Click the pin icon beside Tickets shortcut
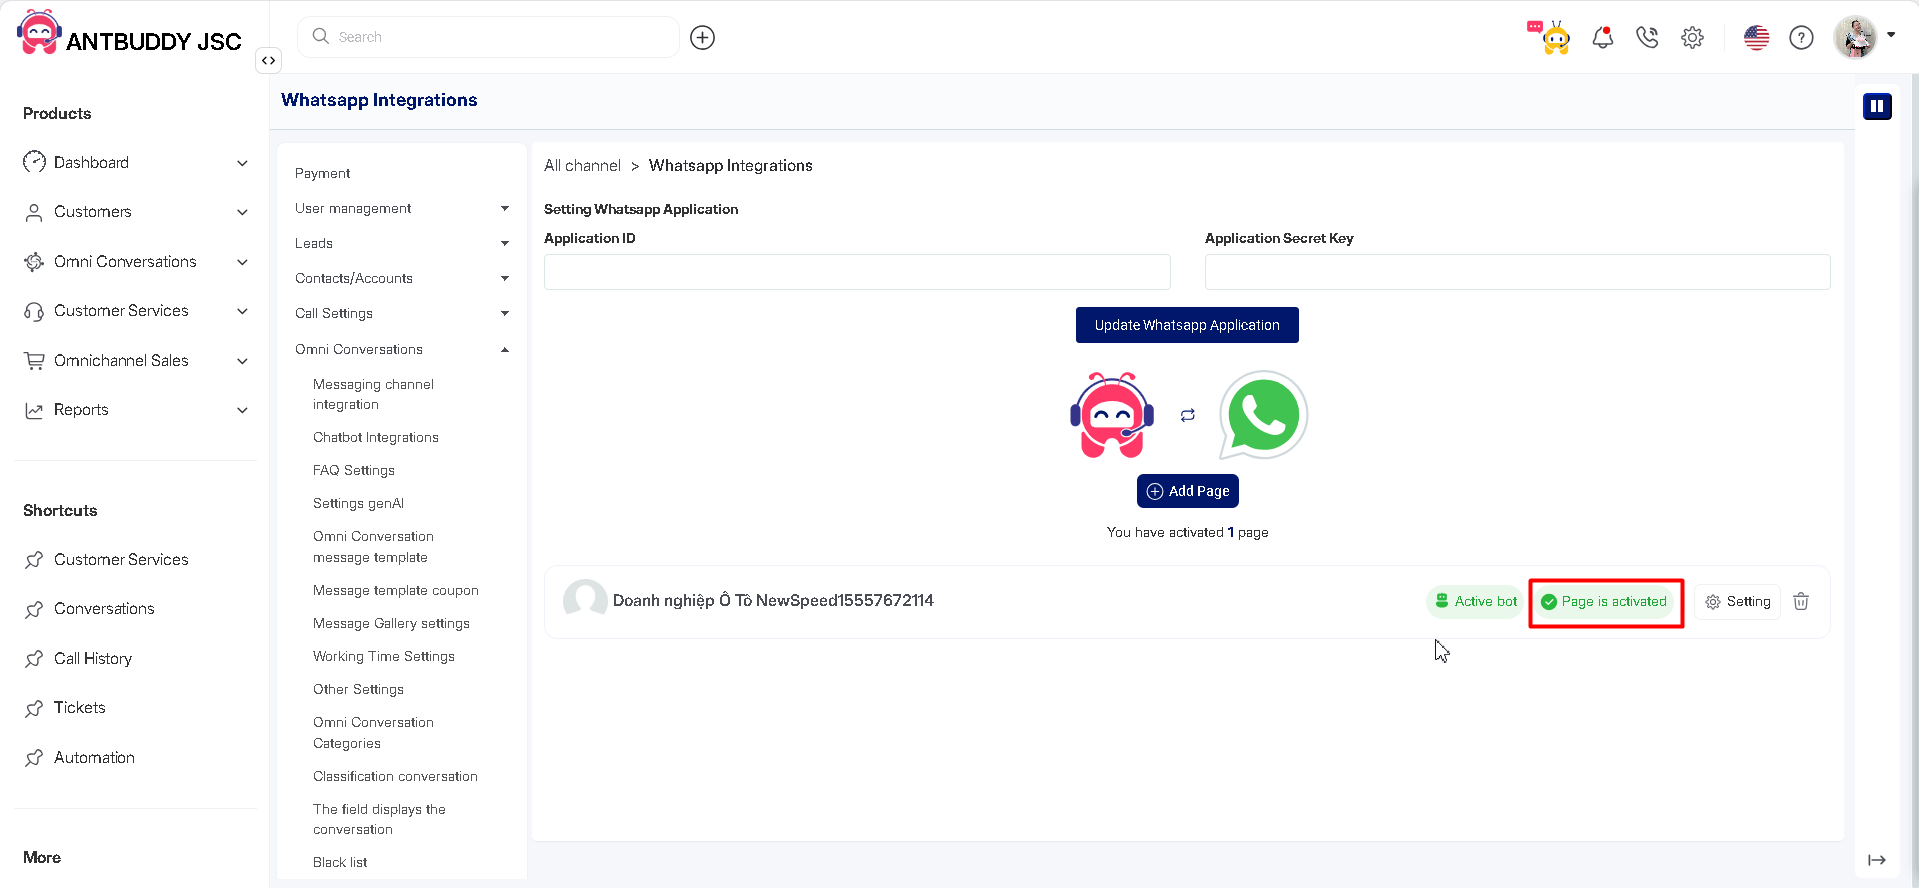 (x=34, y=708)
